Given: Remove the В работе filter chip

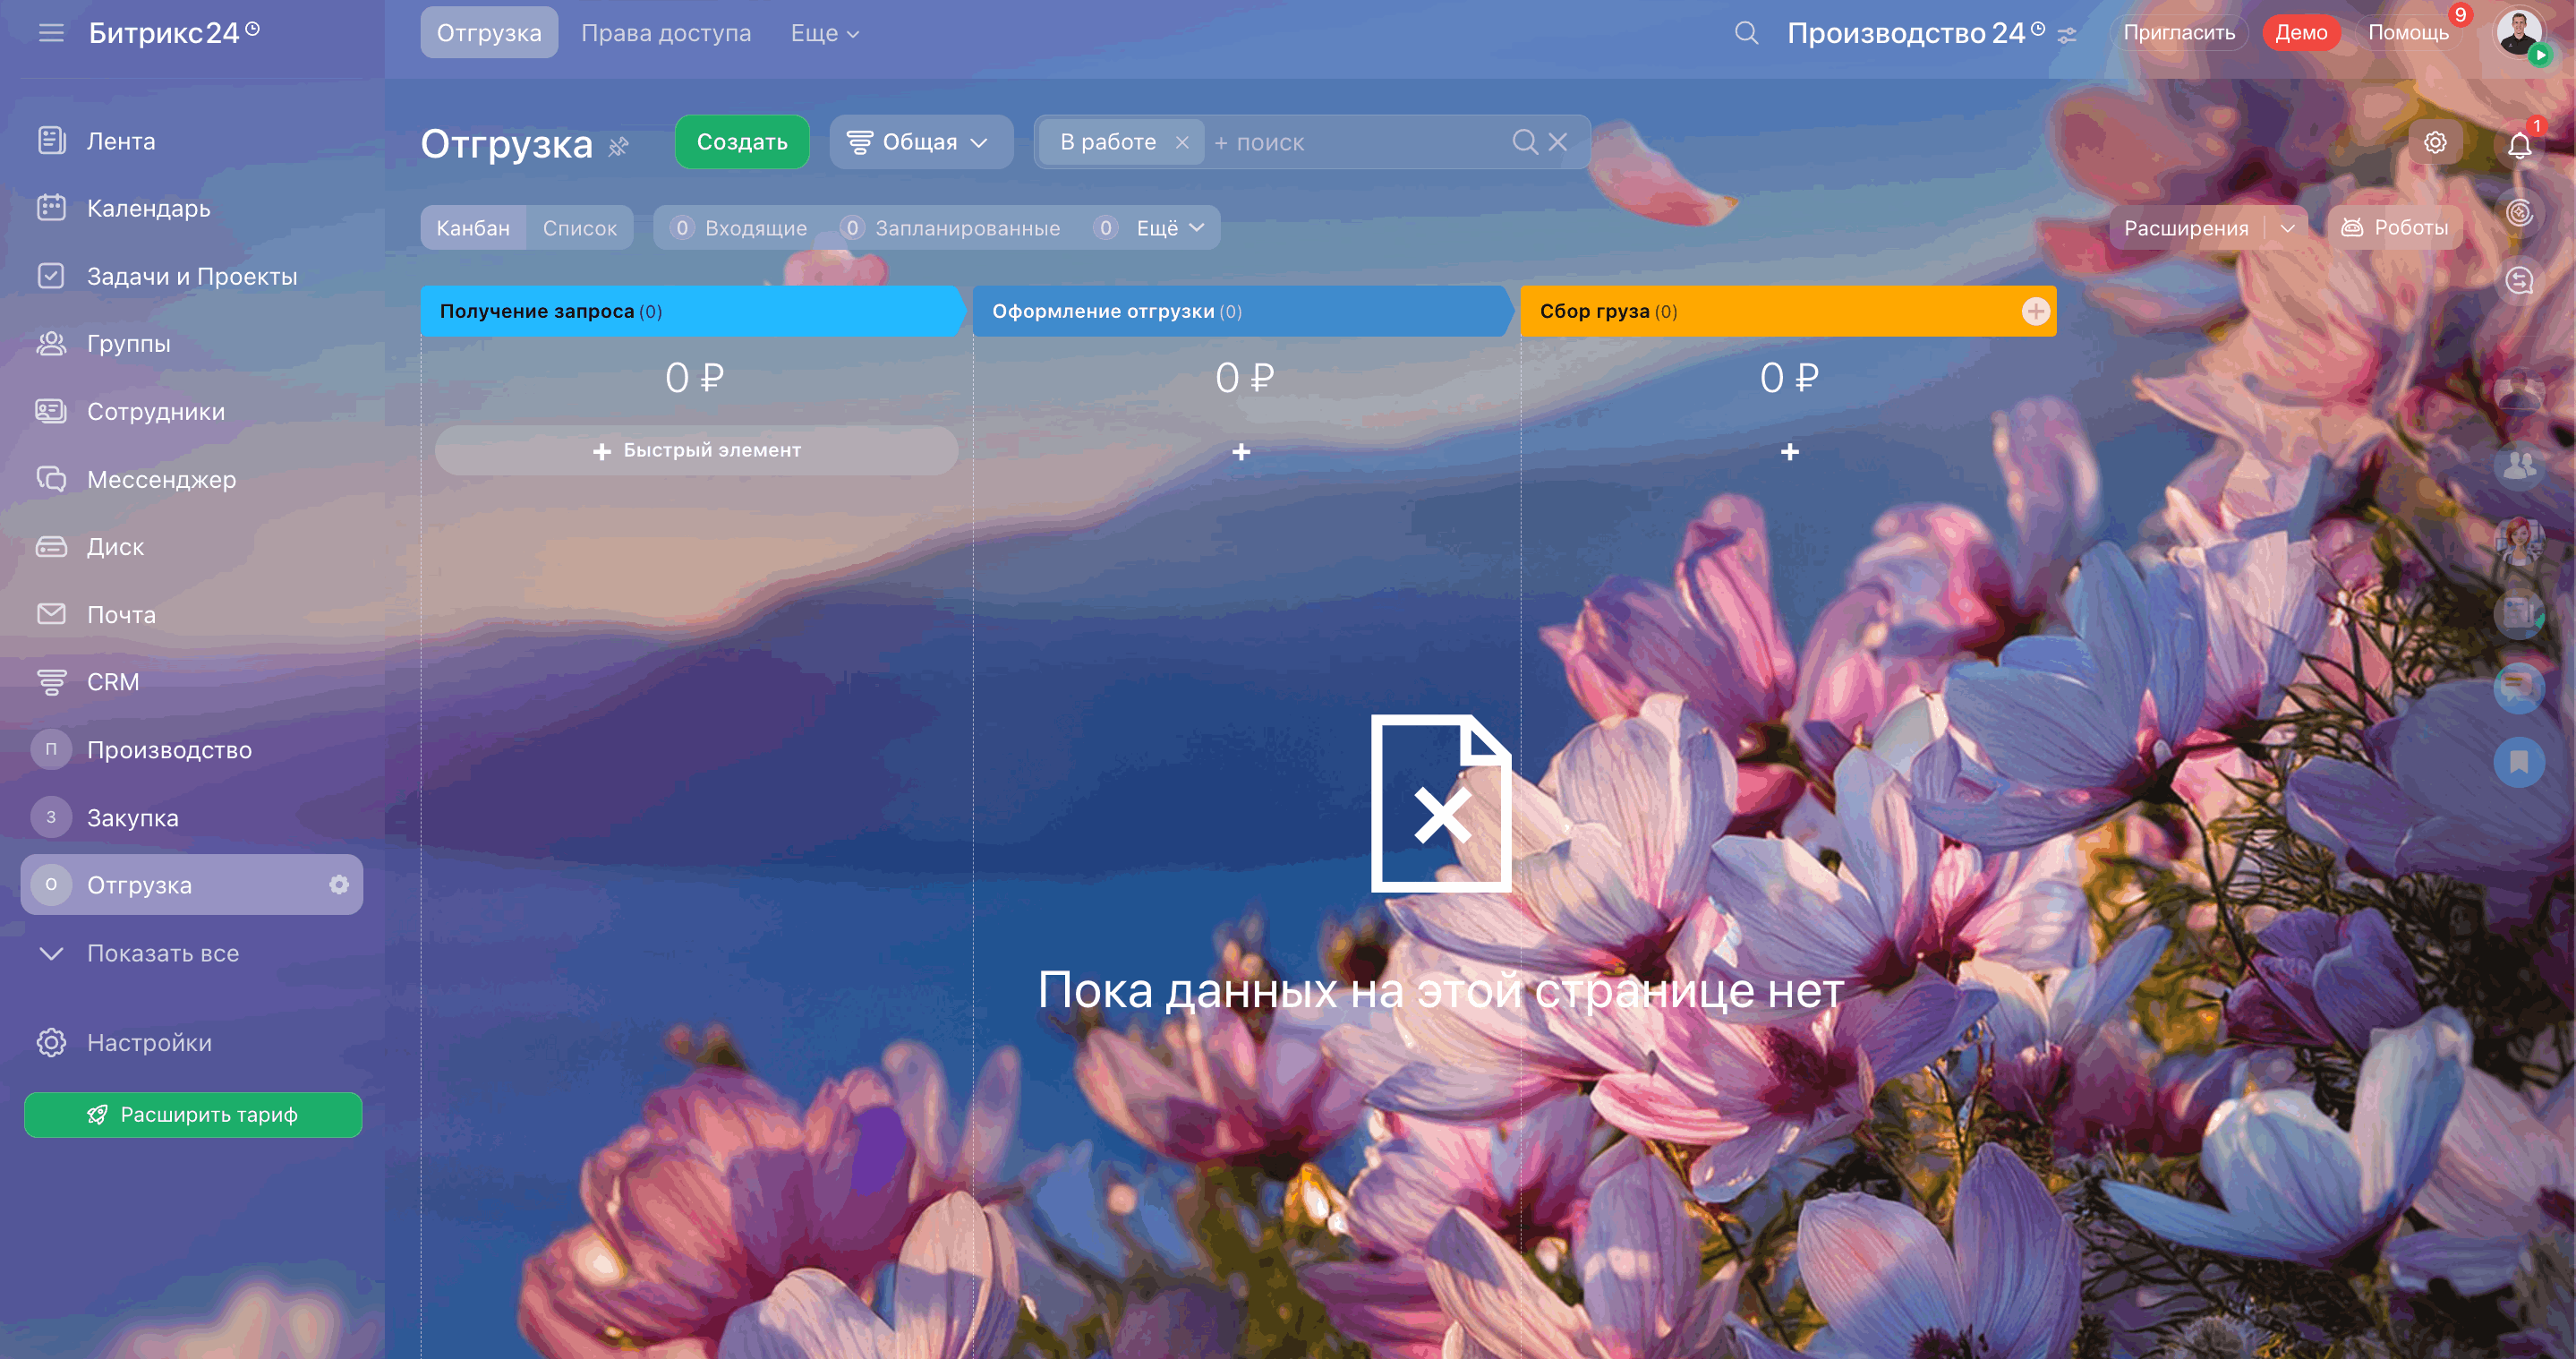Looking at the screenshot, I should click(x=1182, y=142).
